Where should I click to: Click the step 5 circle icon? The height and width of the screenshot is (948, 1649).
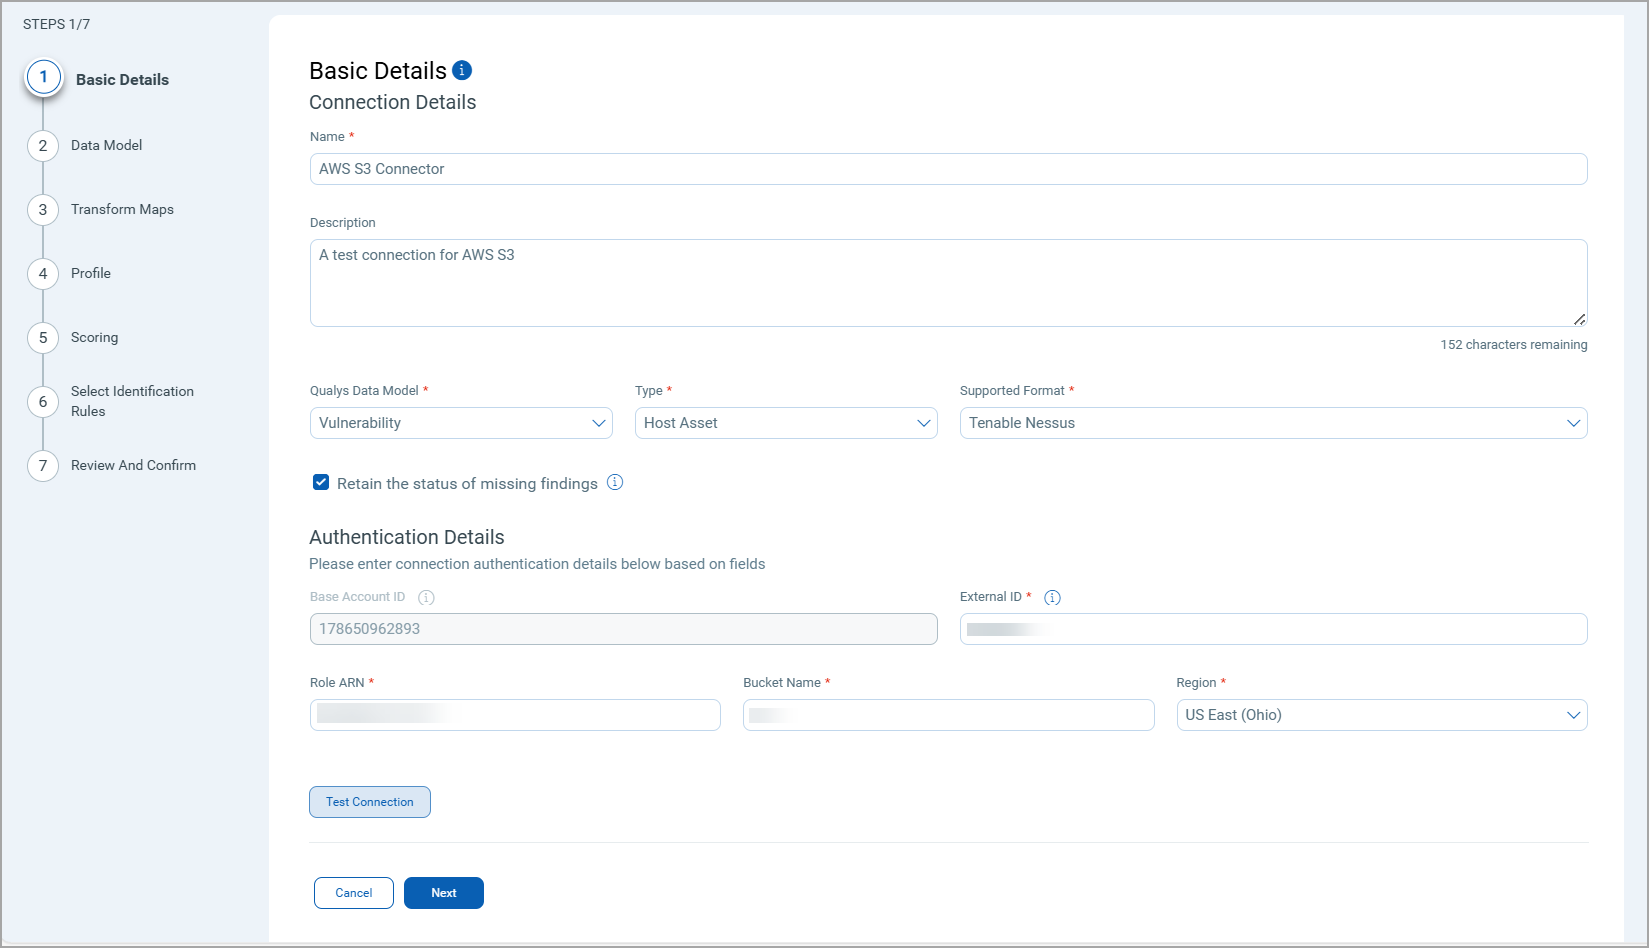pos(43,338)
